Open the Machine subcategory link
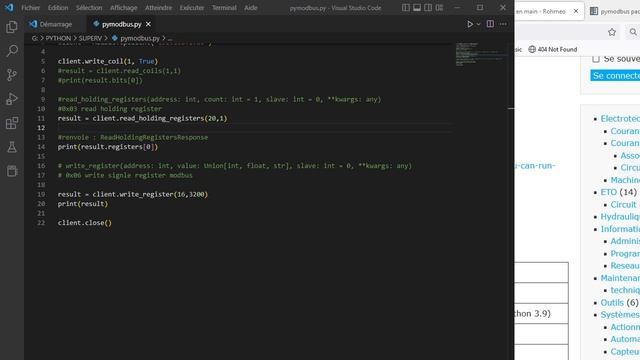 click(x=625, y=180)
